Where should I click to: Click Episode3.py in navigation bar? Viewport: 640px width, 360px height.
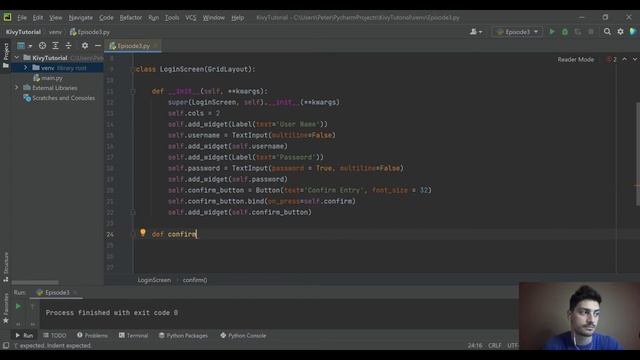[90, 32]
